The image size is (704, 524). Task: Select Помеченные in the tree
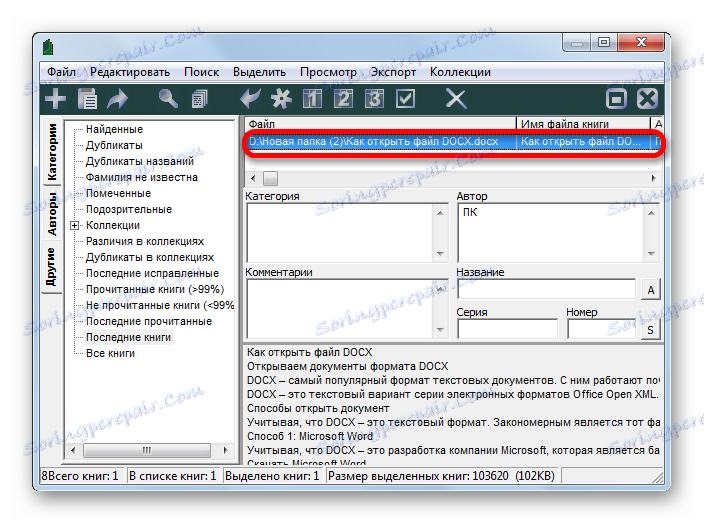pos(118,193)
